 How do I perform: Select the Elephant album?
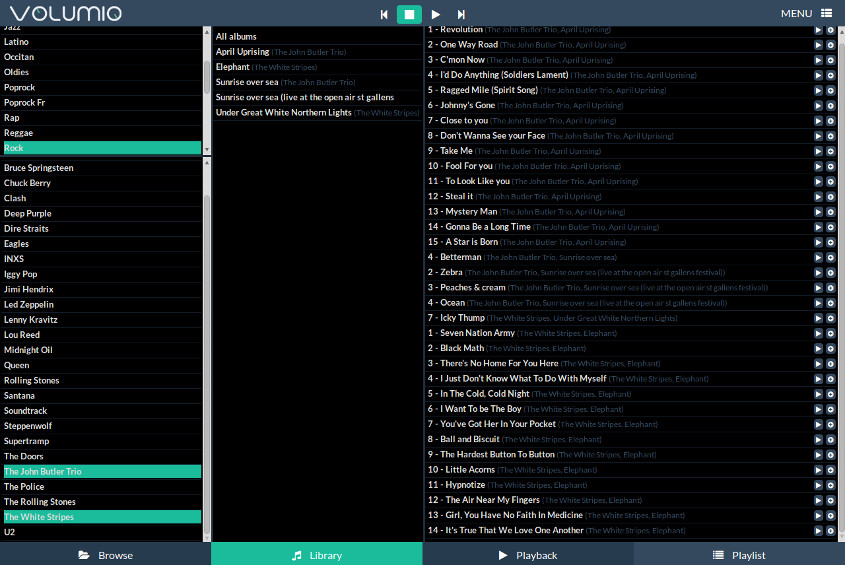pos(232,67)
